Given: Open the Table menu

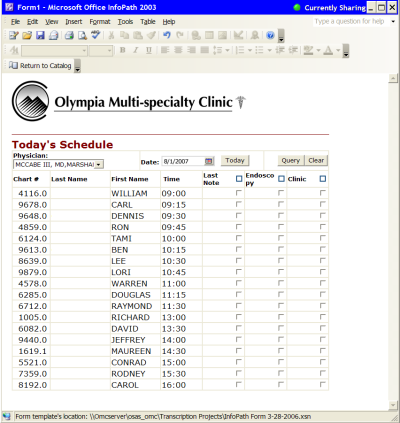Looking at the screenshot, I should point(148,22).
